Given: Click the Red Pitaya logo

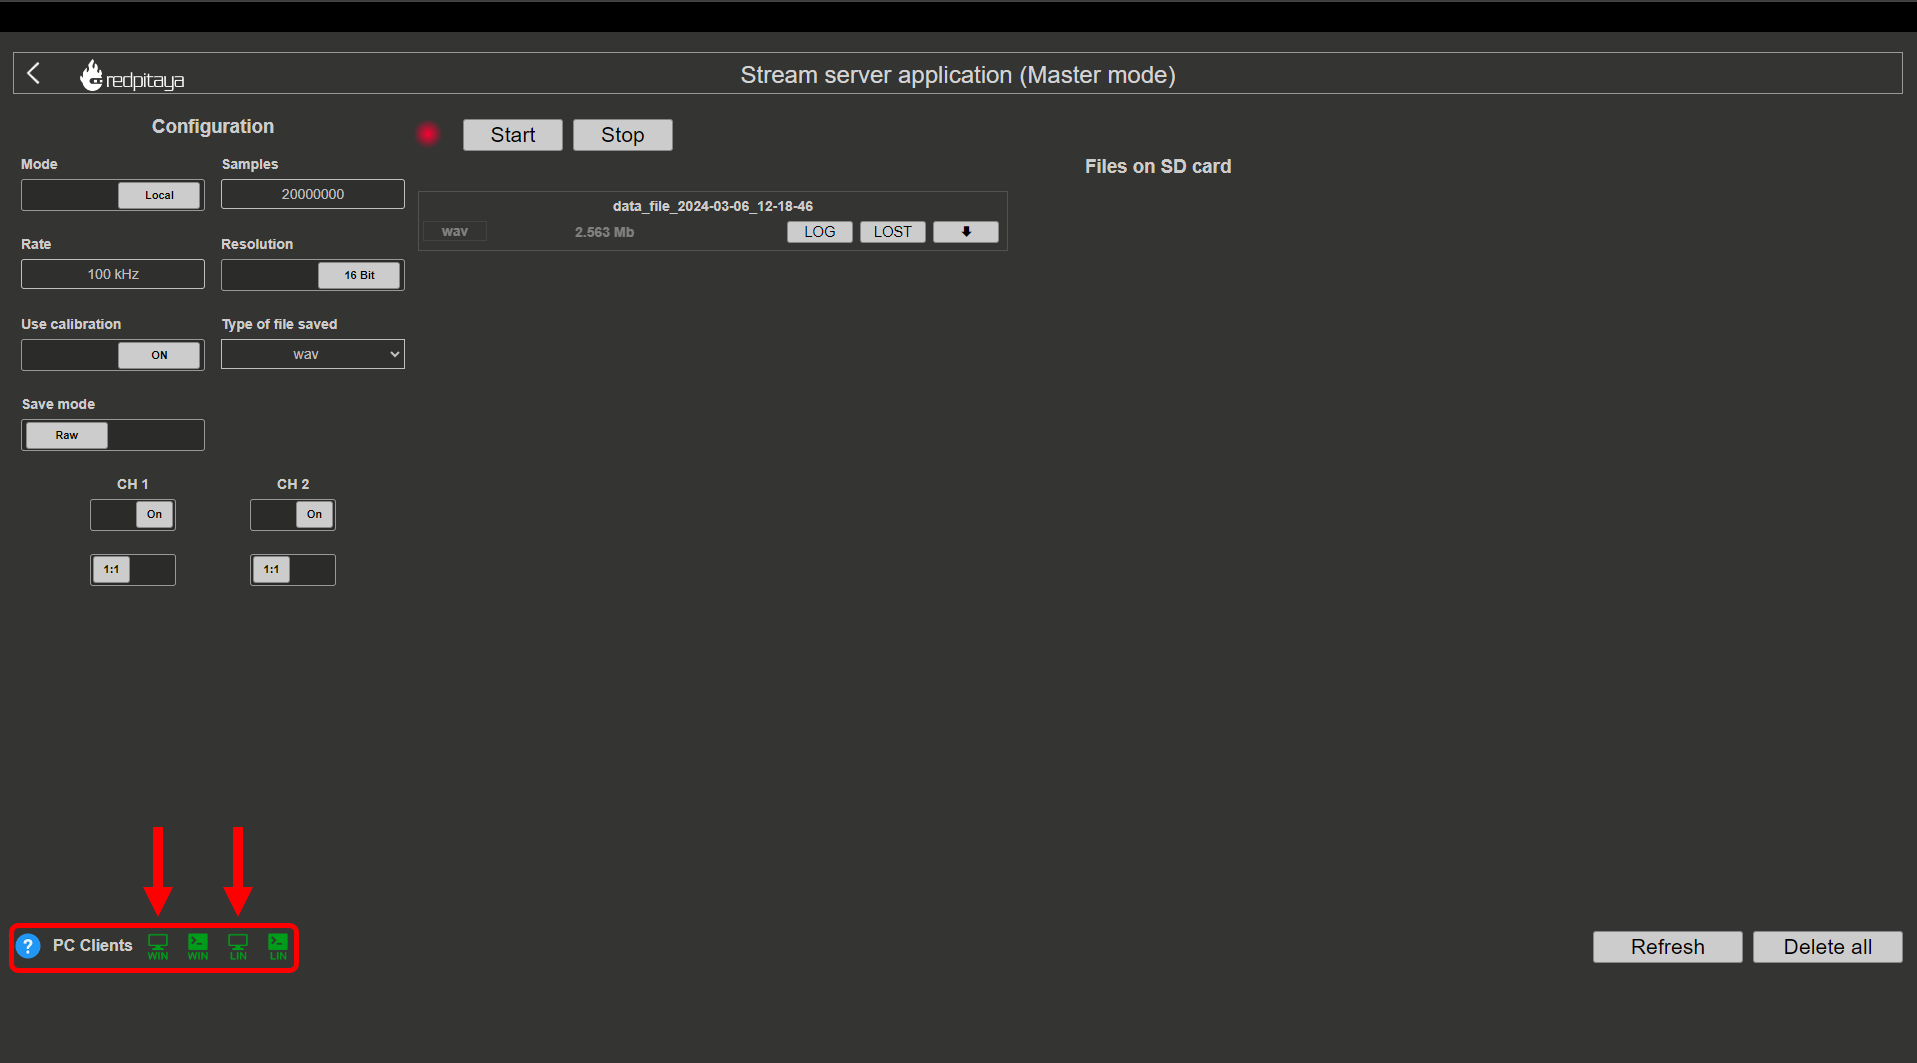Looking at the screenshot, I should click(x=132, y=75).
